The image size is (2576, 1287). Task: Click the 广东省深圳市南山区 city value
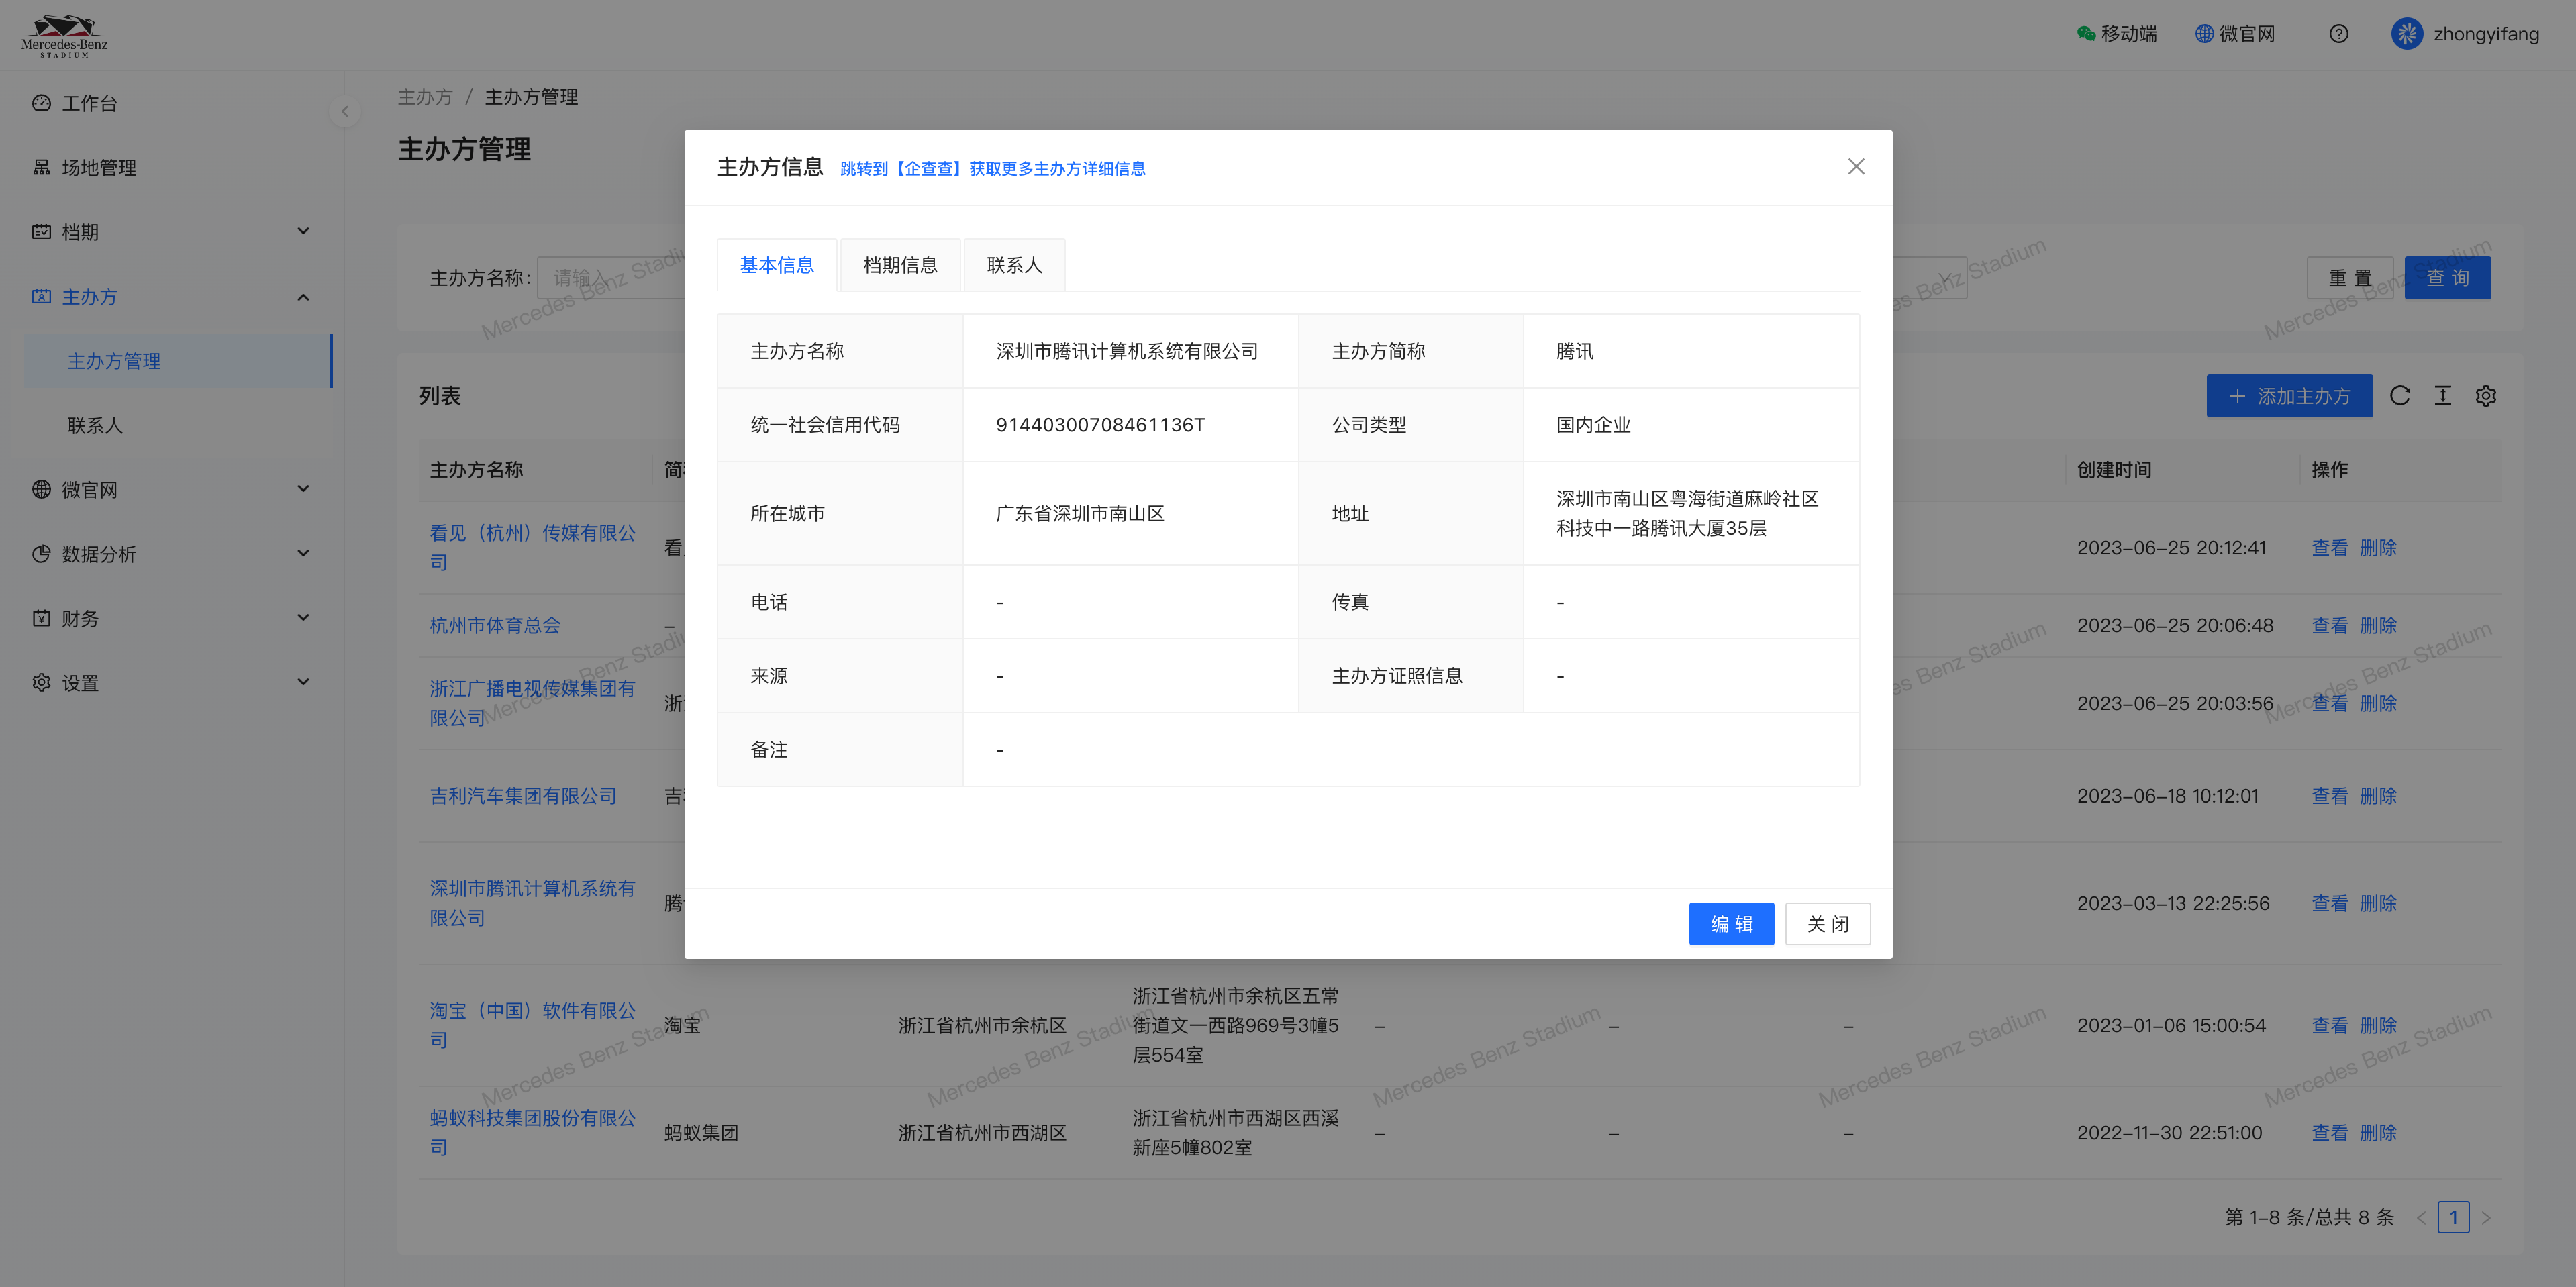[1080, 513]
